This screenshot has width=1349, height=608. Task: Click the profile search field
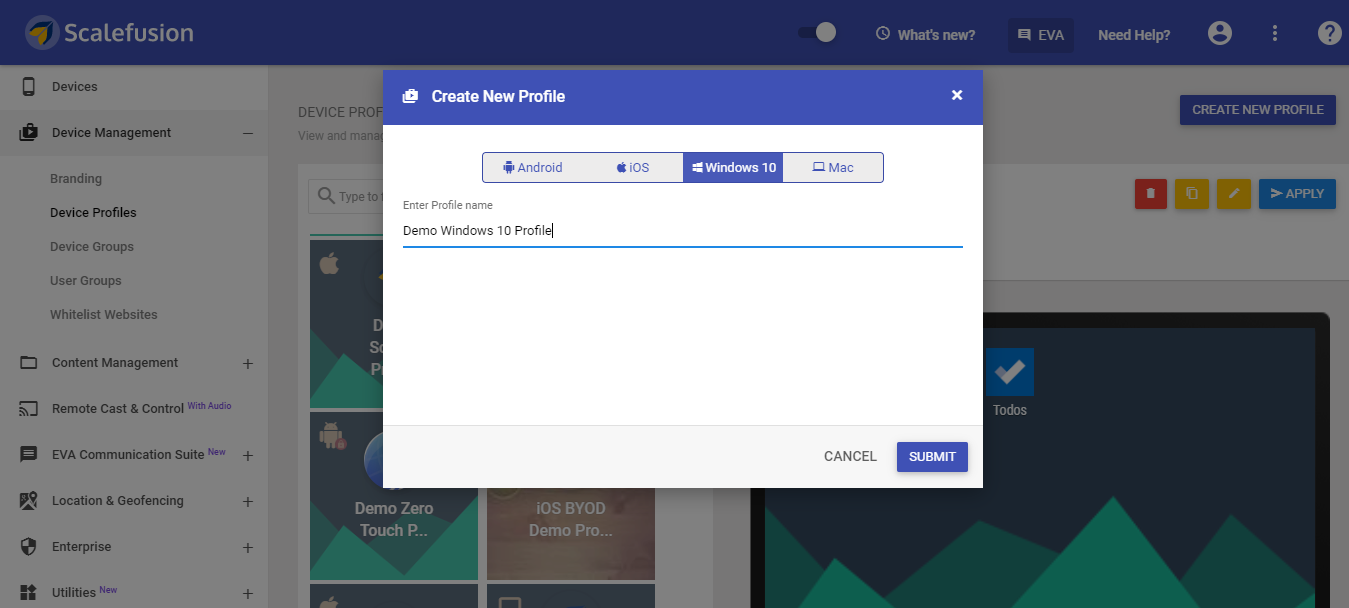click(x=346, y=196)
